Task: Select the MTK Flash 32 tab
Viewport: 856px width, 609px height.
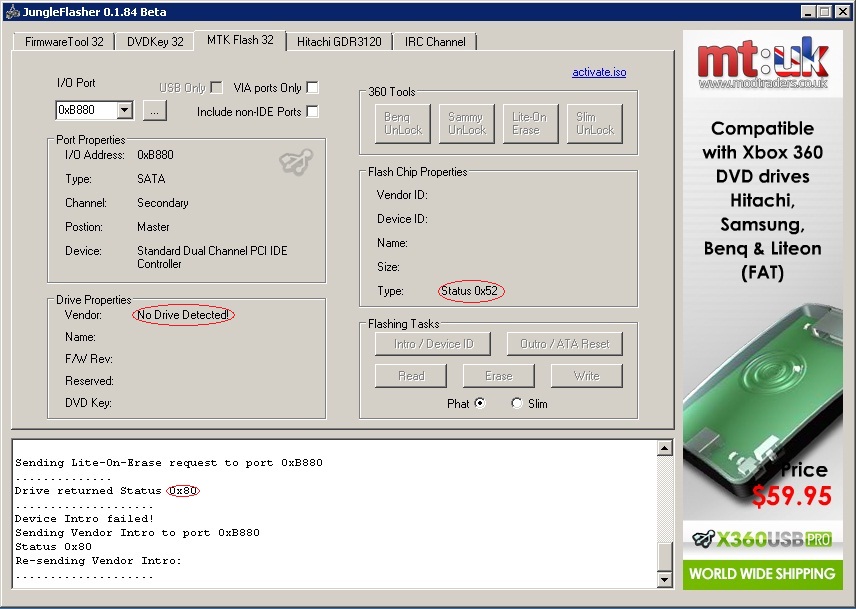Action: coord(240,40)
